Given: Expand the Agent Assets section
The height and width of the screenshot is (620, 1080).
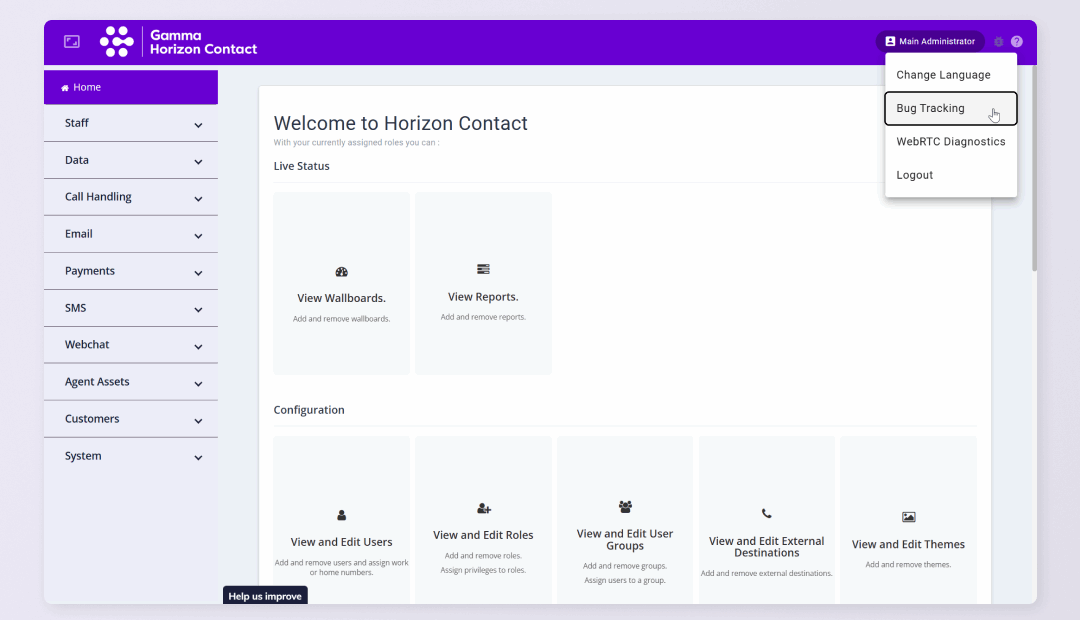Looking at the screenshot, I should pyautogui.click(x=131, y=382).
